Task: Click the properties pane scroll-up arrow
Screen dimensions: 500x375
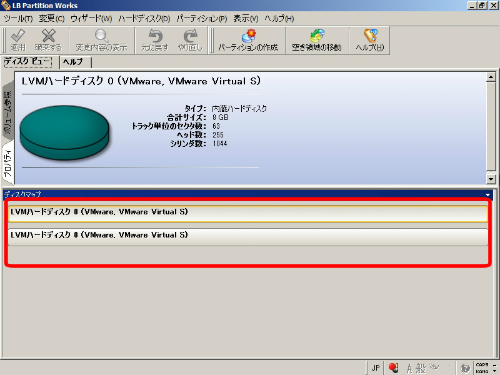Action: [491, 77]
